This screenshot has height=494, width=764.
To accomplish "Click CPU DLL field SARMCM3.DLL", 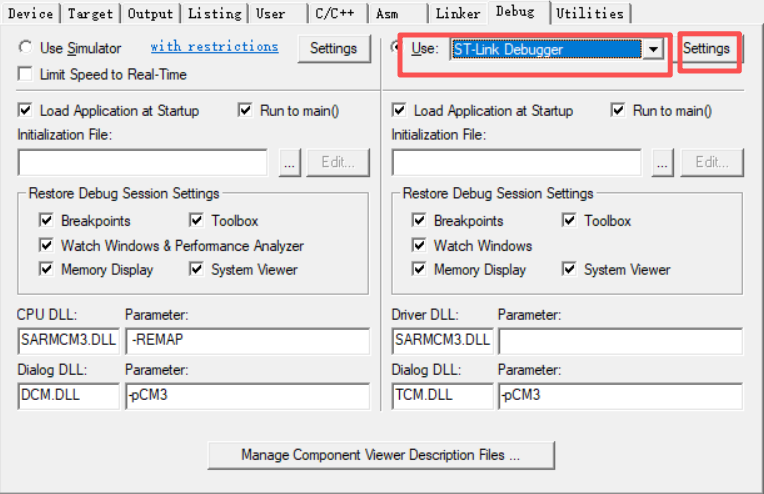I will click(69, 341).
